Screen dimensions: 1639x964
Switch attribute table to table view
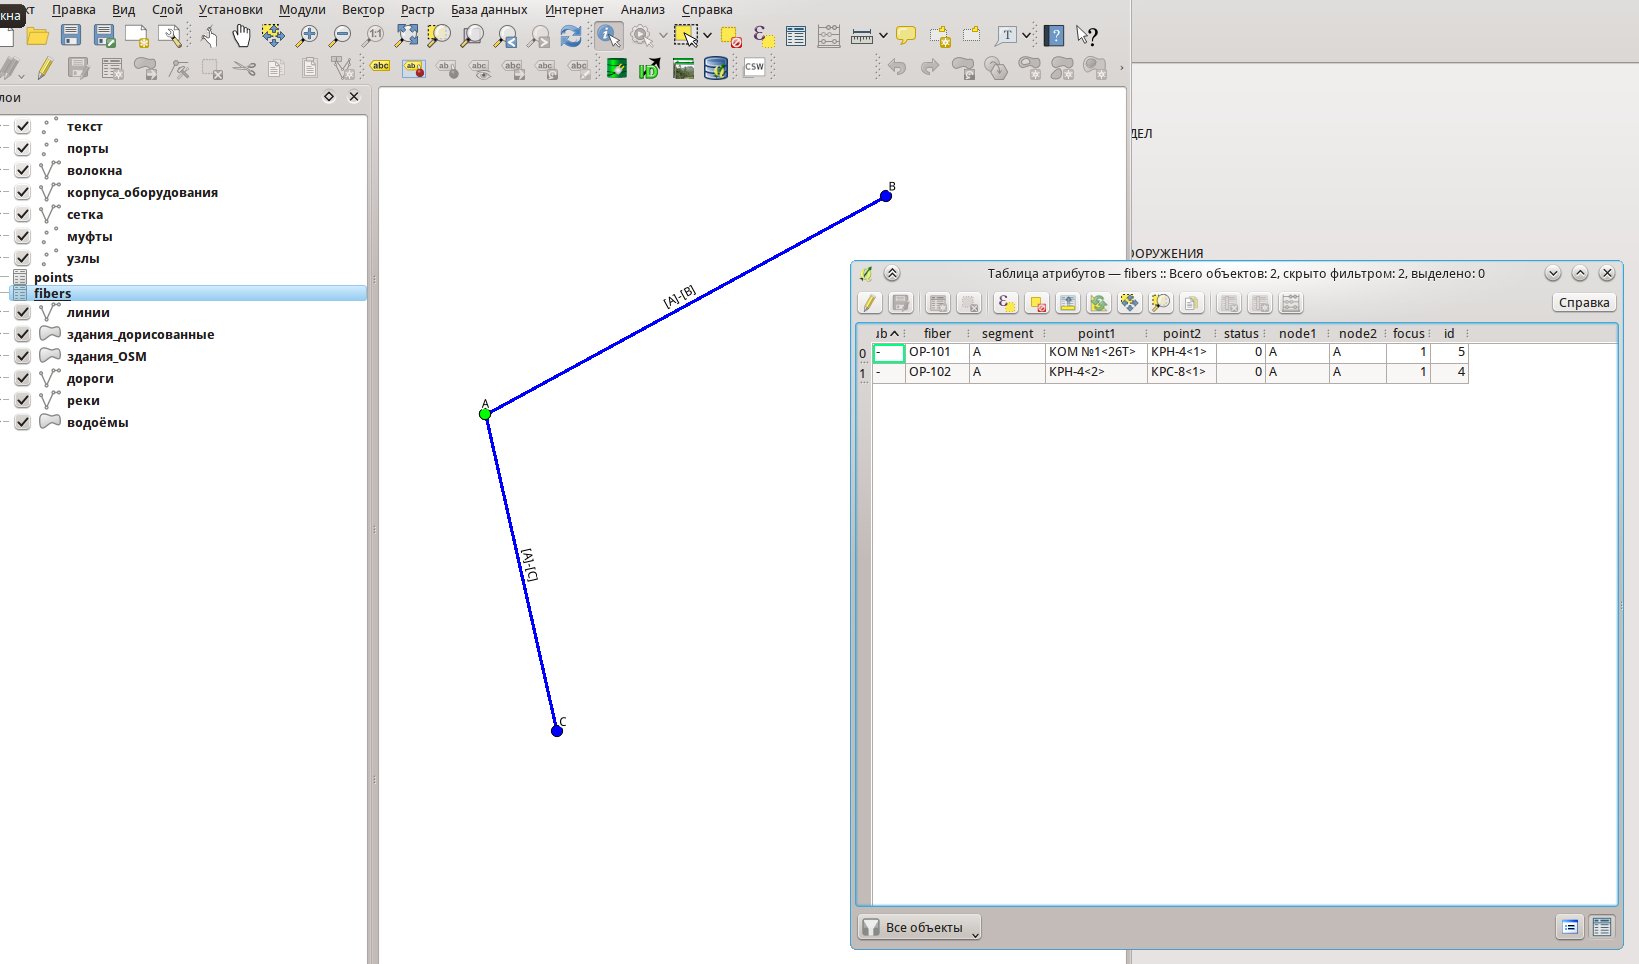(1602, 927)
